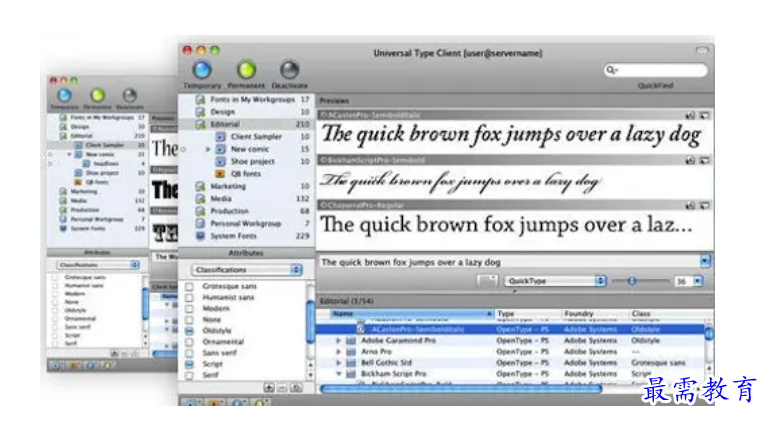
Task: Toggle the Script classification checkbox
Action: pos(189,365)
